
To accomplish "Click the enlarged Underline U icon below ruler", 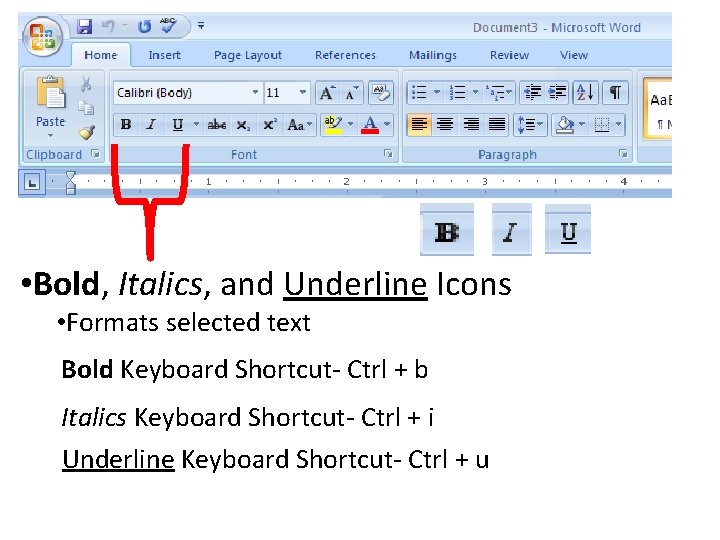I will pyautogui.click(x=568, y=229).
